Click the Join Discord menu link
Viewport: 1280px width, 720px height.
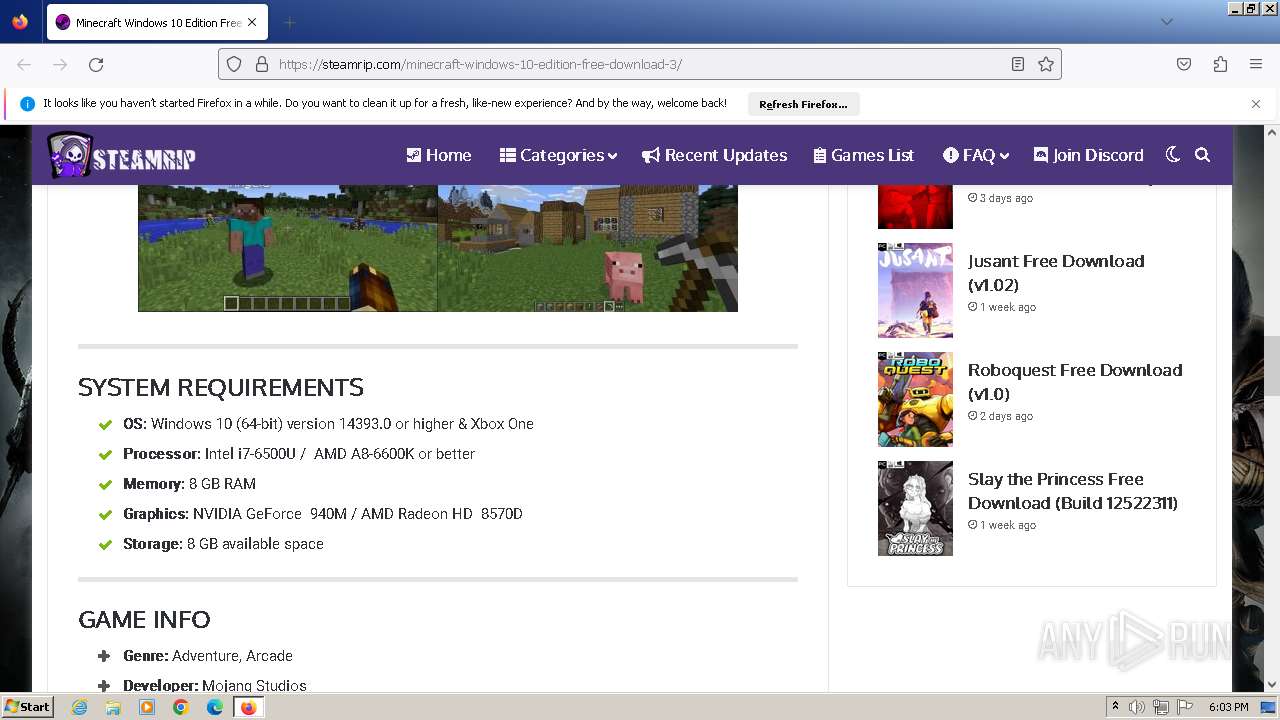[x=1088, y=155]
